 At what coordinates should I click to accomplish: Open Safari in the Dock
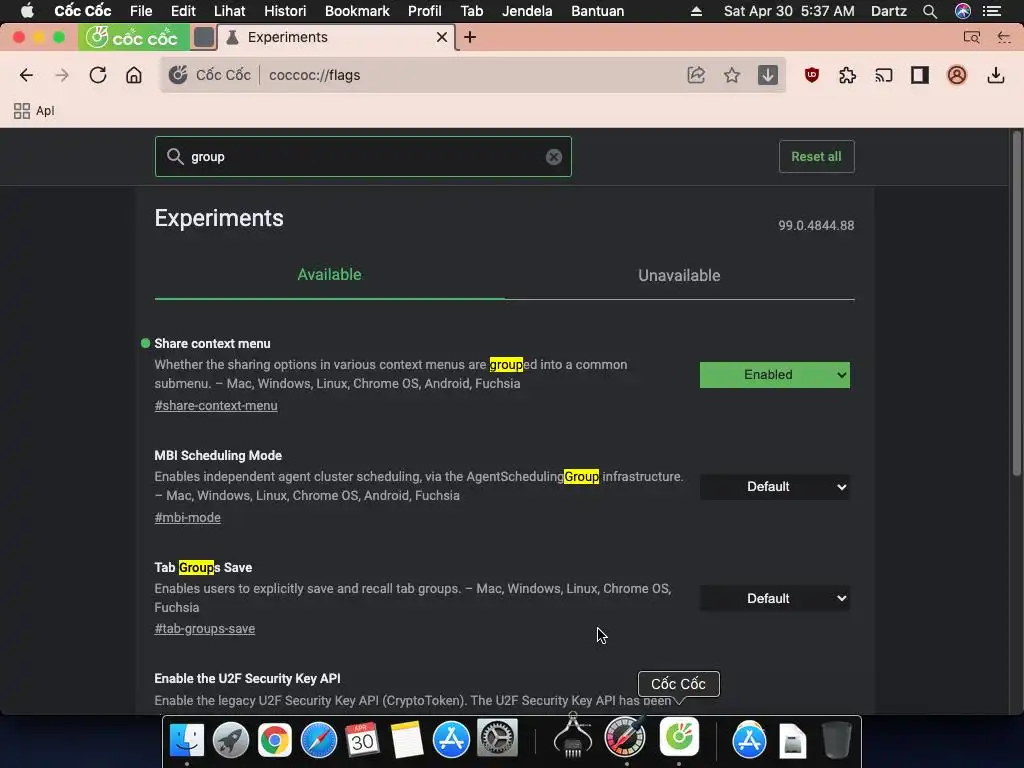319,740
